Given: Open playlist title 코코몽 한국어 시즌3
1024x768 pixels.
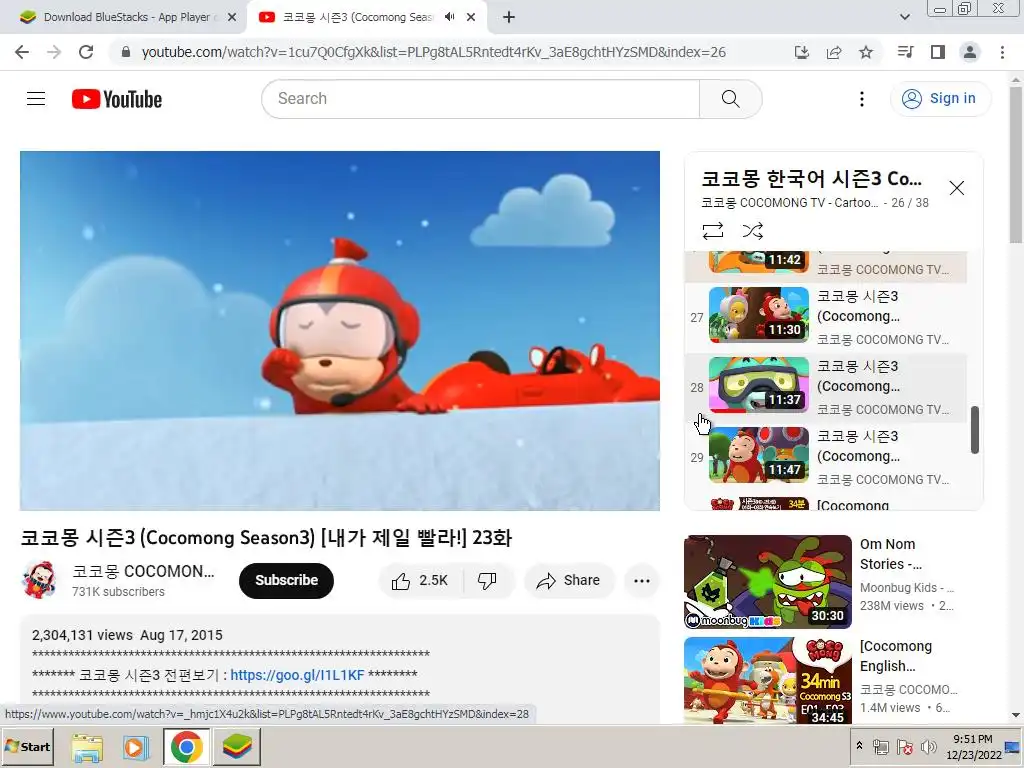Looking at the screenshot, I should pyautogui.click(x=812, y=178).
